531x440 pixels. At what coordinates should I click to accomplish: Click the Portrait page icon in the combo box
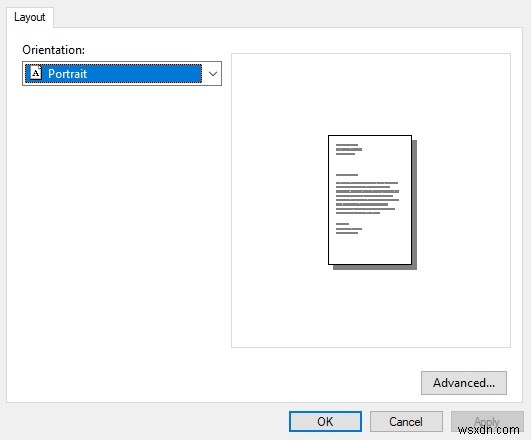(36, 73)
